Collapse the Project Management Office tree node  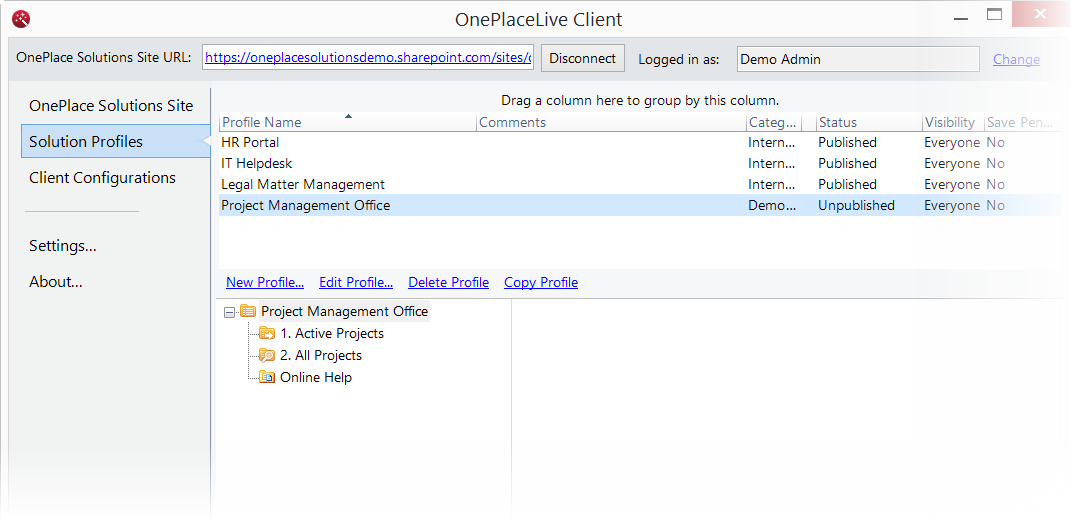[x=230, y=312]
